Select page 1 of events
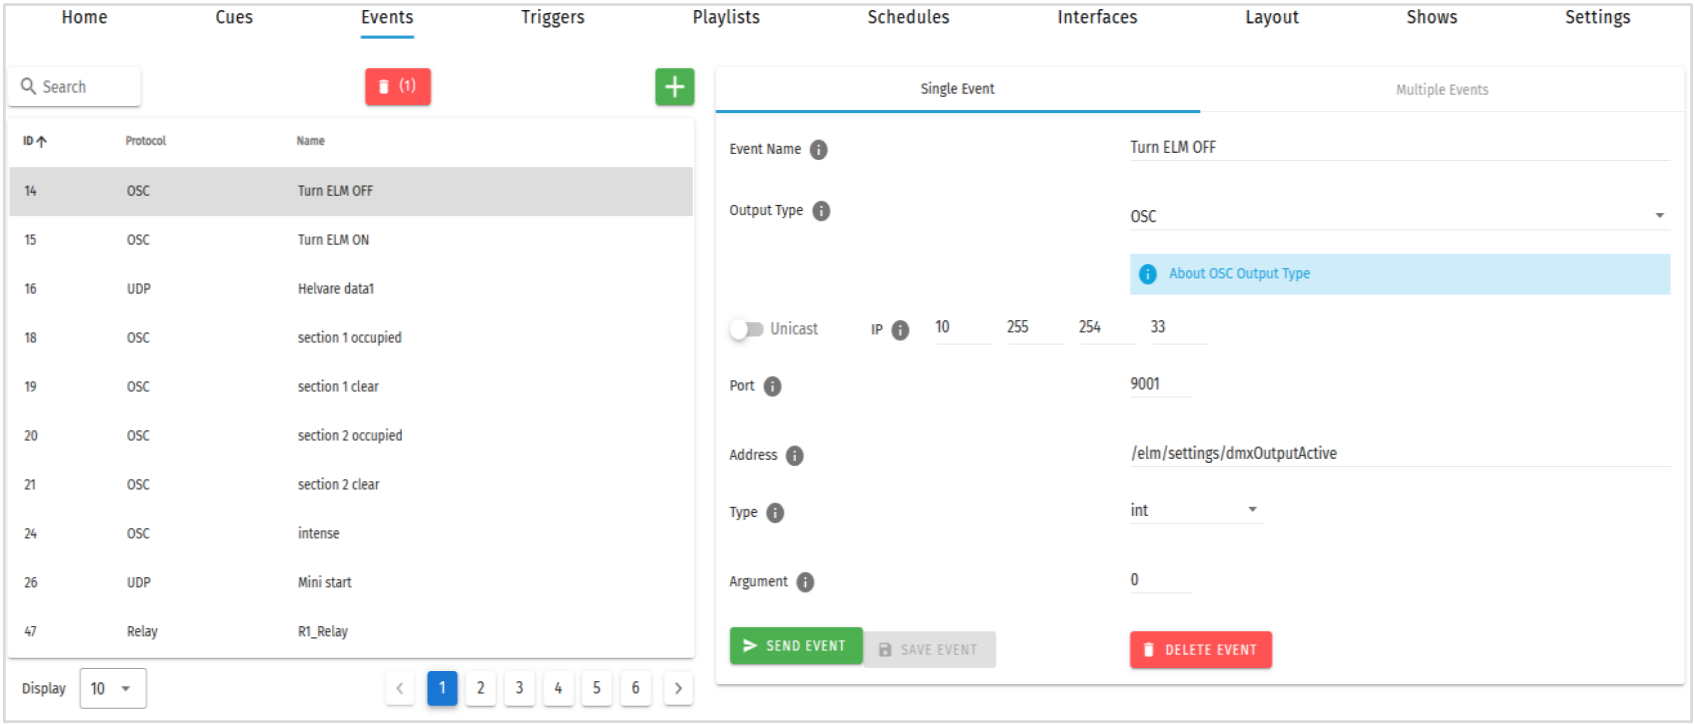This screenshot has width=1695, height=724. 442,688
